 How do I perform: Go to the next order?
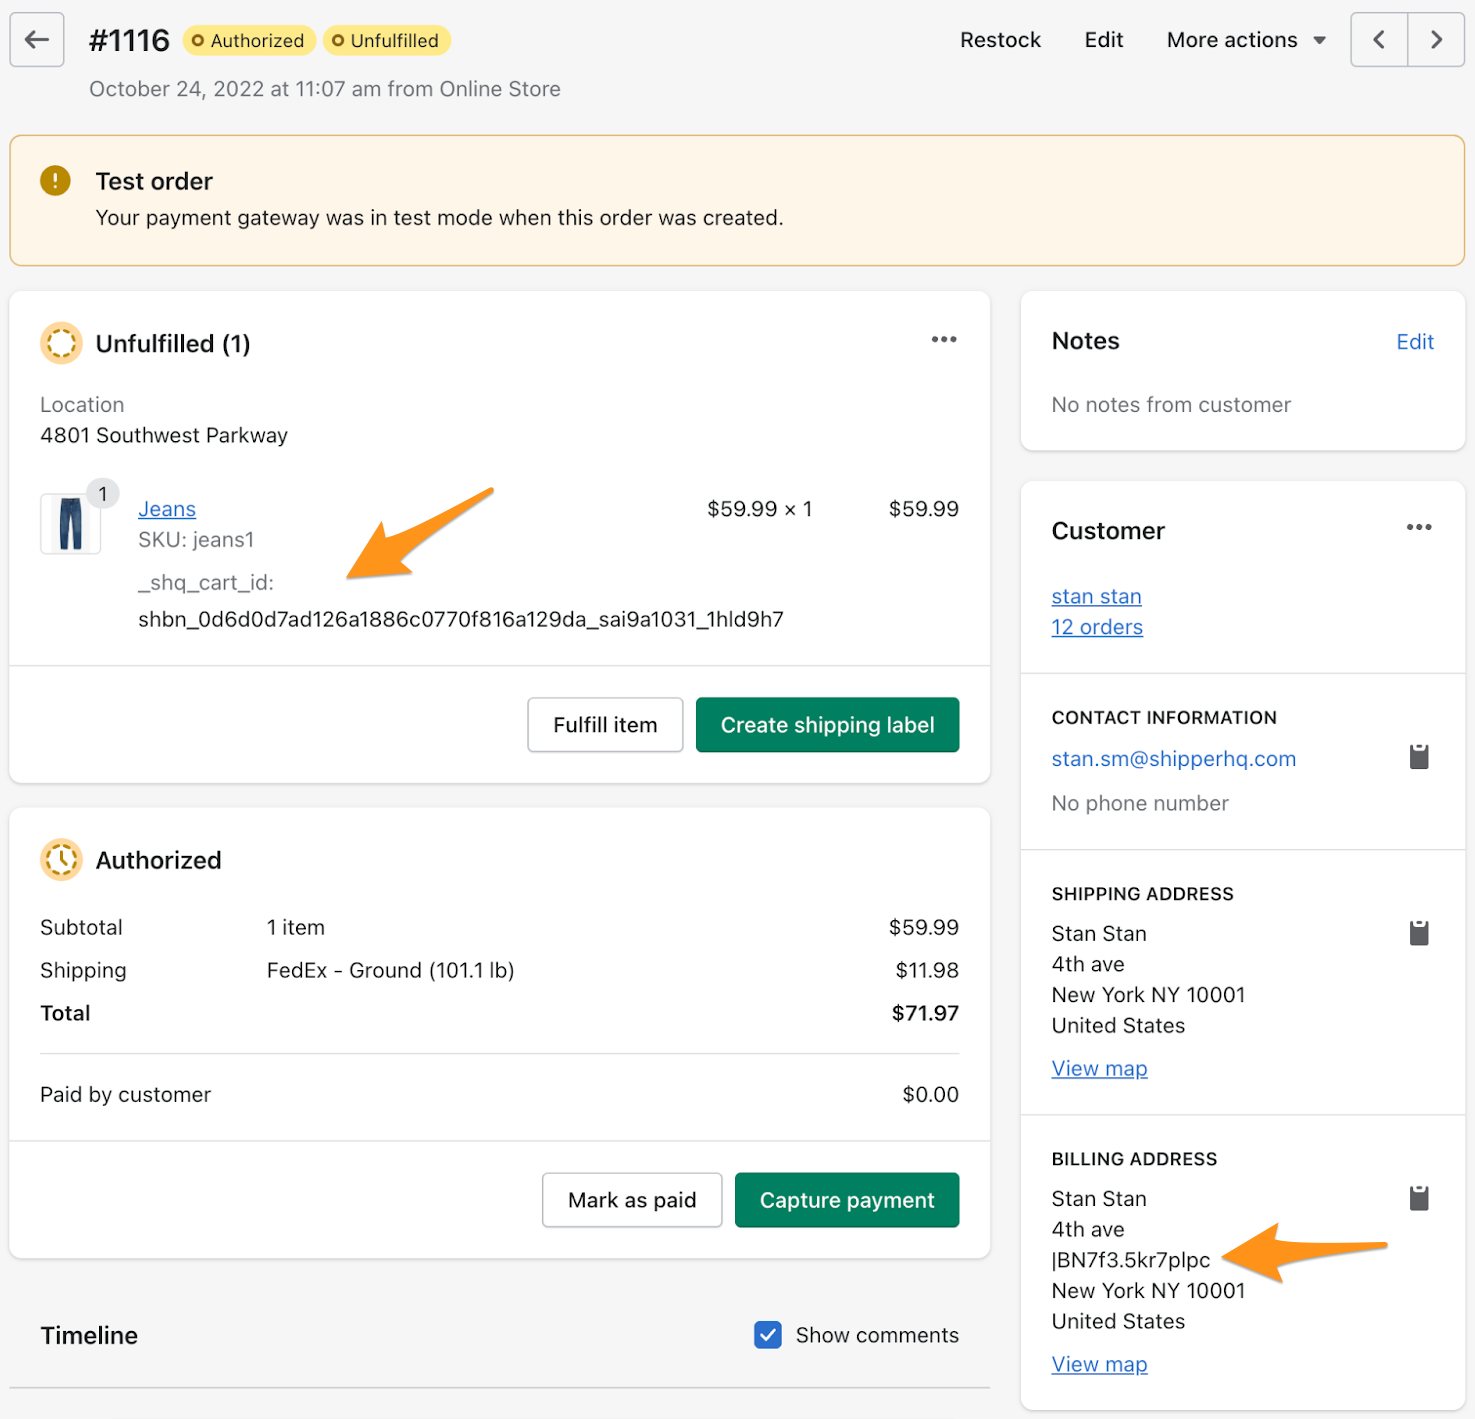[x=1436, y=40]
